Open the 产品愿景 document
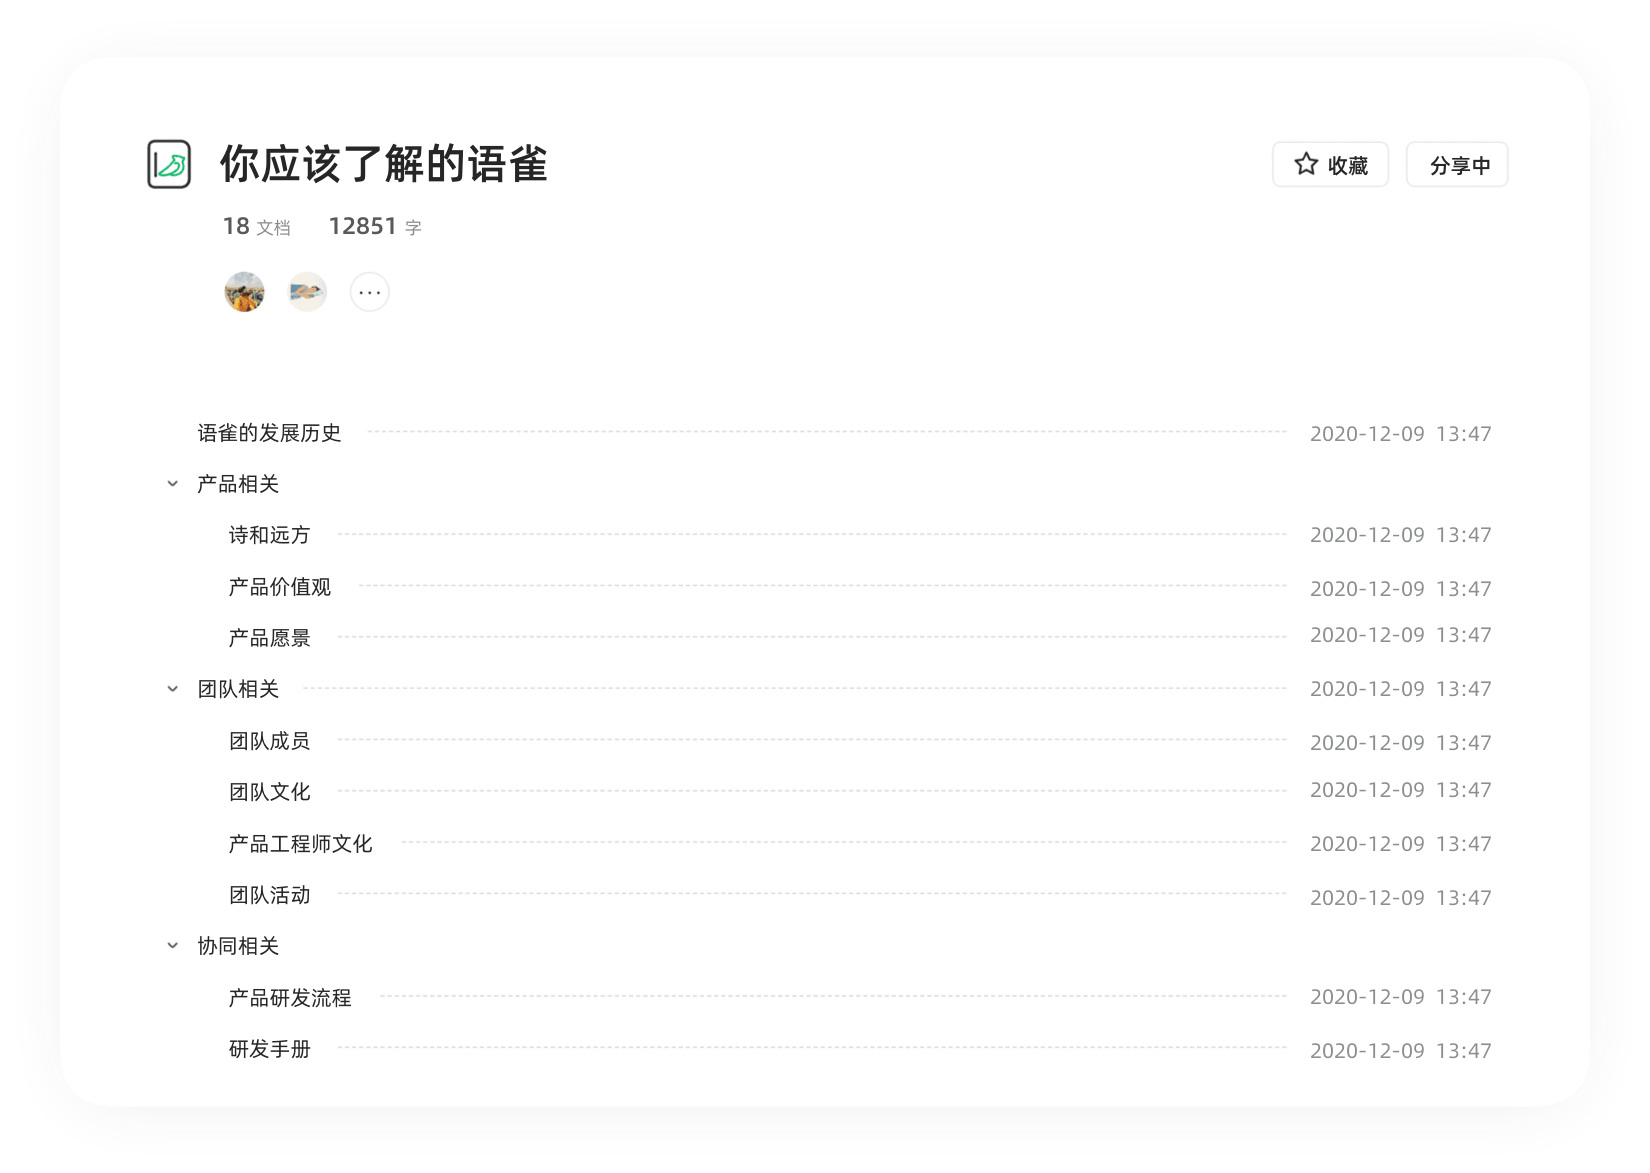This screenshot has width=1650, height=1173. point(269,638)
